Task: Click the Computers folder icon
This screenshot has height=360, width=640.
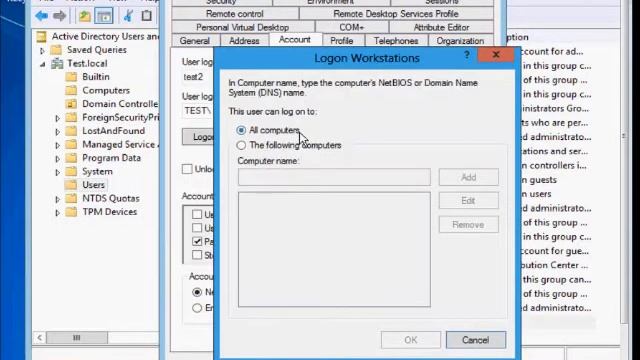Action: [71, 90]
